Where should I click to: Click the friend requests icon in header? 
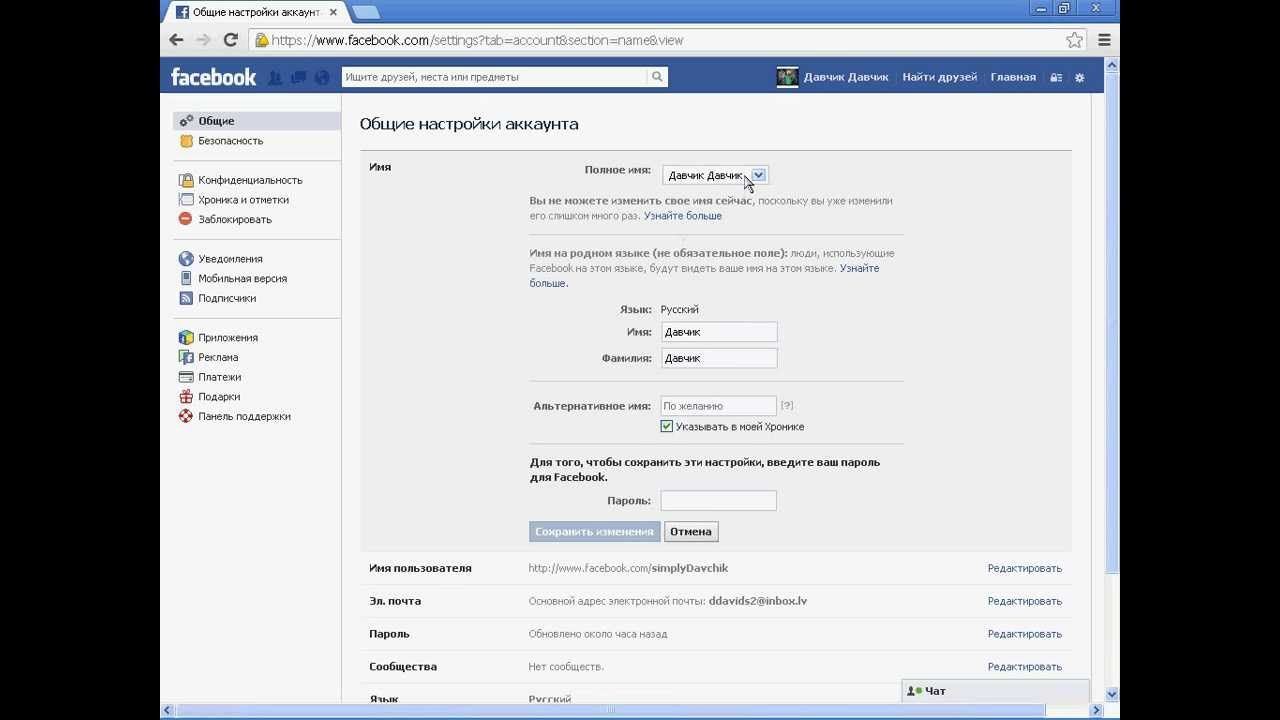[x=275, y=77]
